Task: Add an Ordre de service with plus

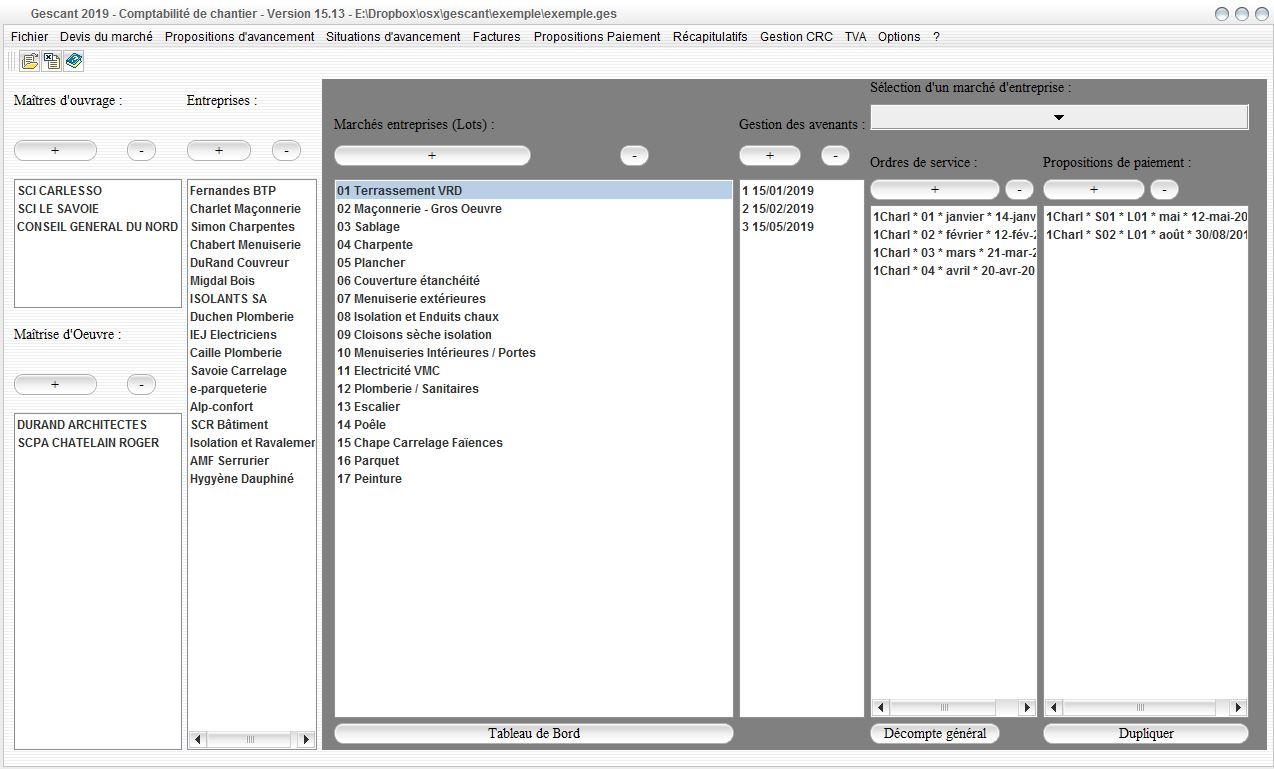Action: click(935, 189)
